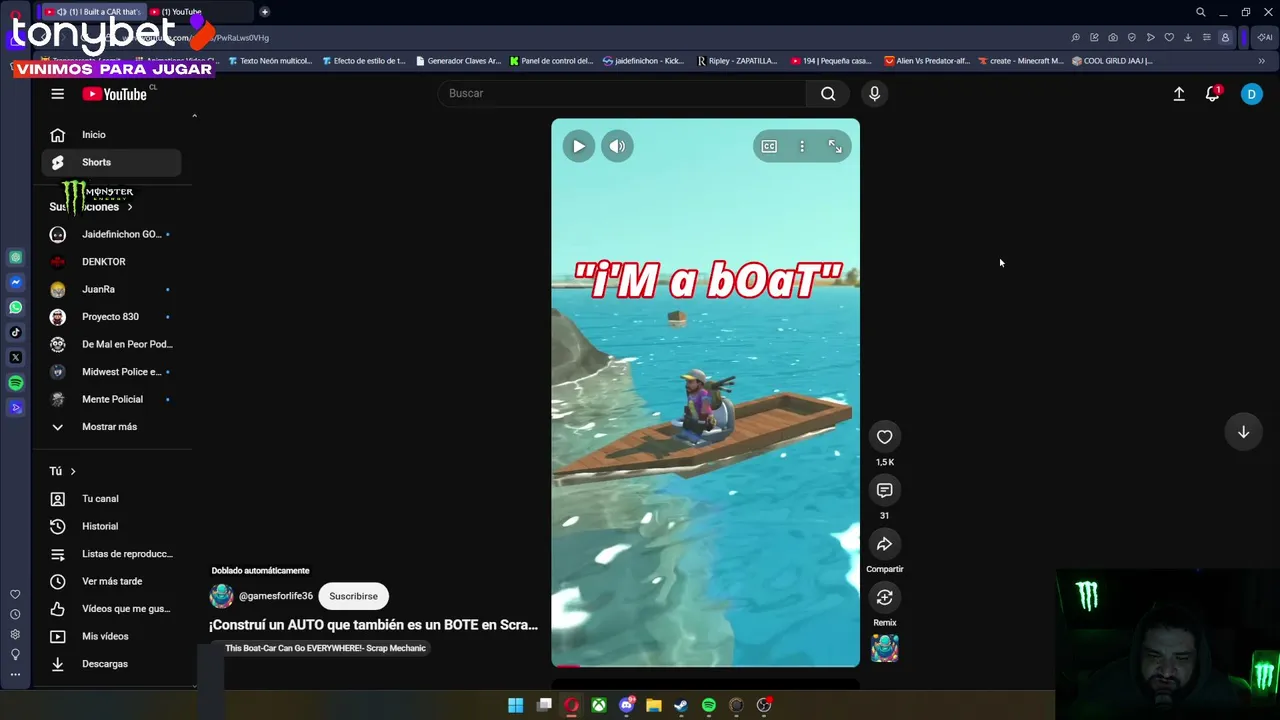Open Listas de reproducción in sidebar
Image resolution: width=1280 pixels, height=720 pixels.
click(111, 554)
